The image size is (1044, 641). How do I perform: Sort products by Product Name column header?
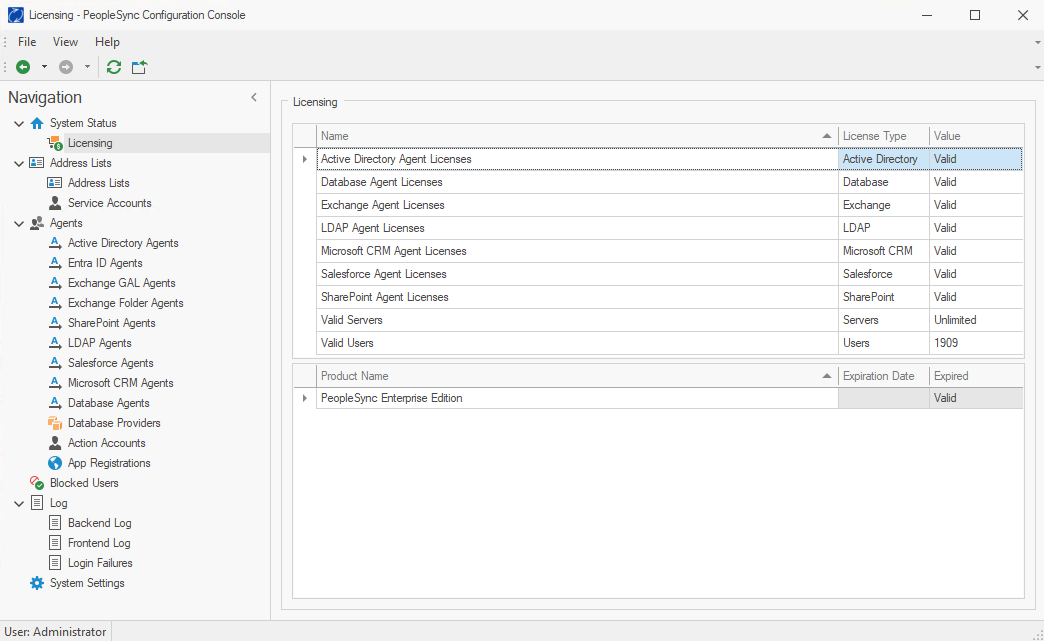[577, 376]
